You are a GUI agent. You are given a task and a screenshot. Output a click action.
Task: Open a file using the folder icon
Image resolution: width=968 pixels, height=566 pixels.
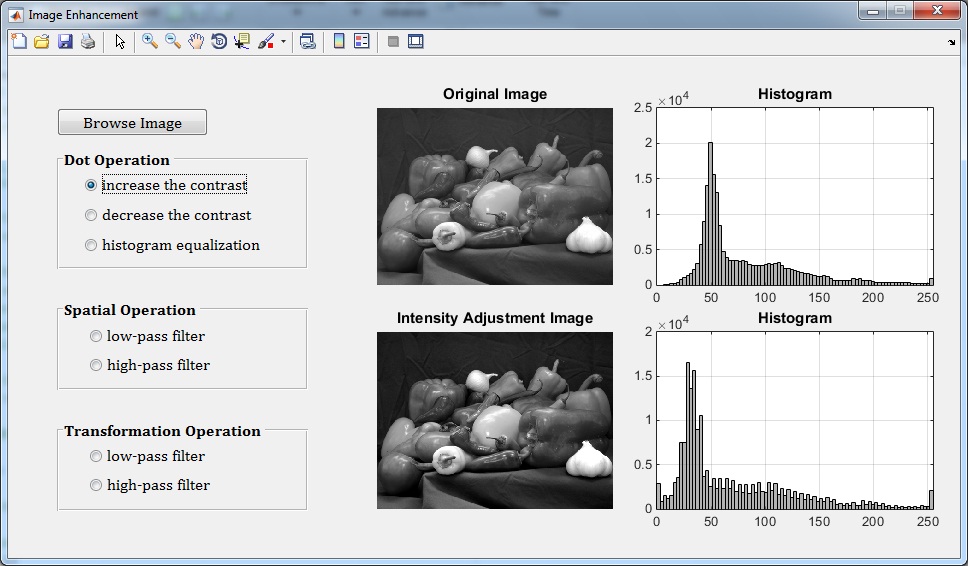pyautogui.click(x=42, y=42)
